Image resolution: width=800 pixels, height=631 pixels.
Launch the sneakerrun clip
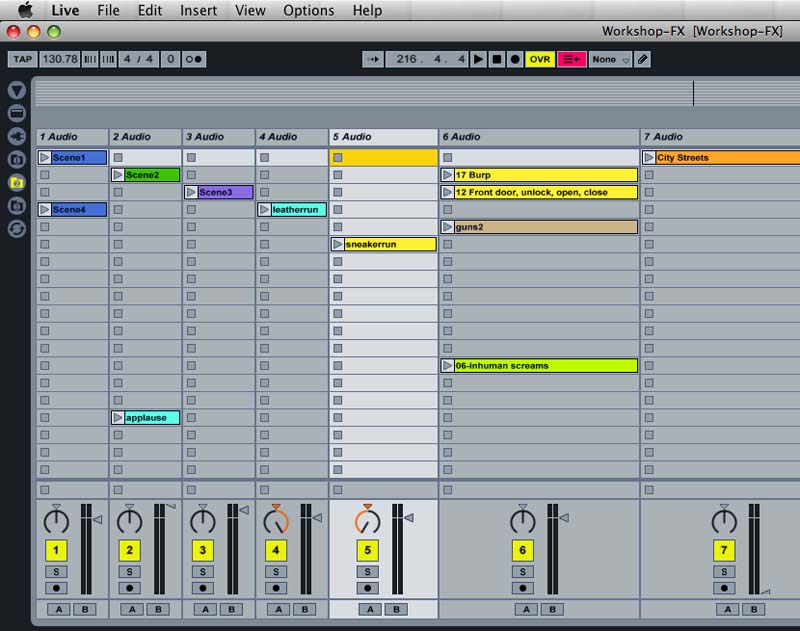[338, 244]
